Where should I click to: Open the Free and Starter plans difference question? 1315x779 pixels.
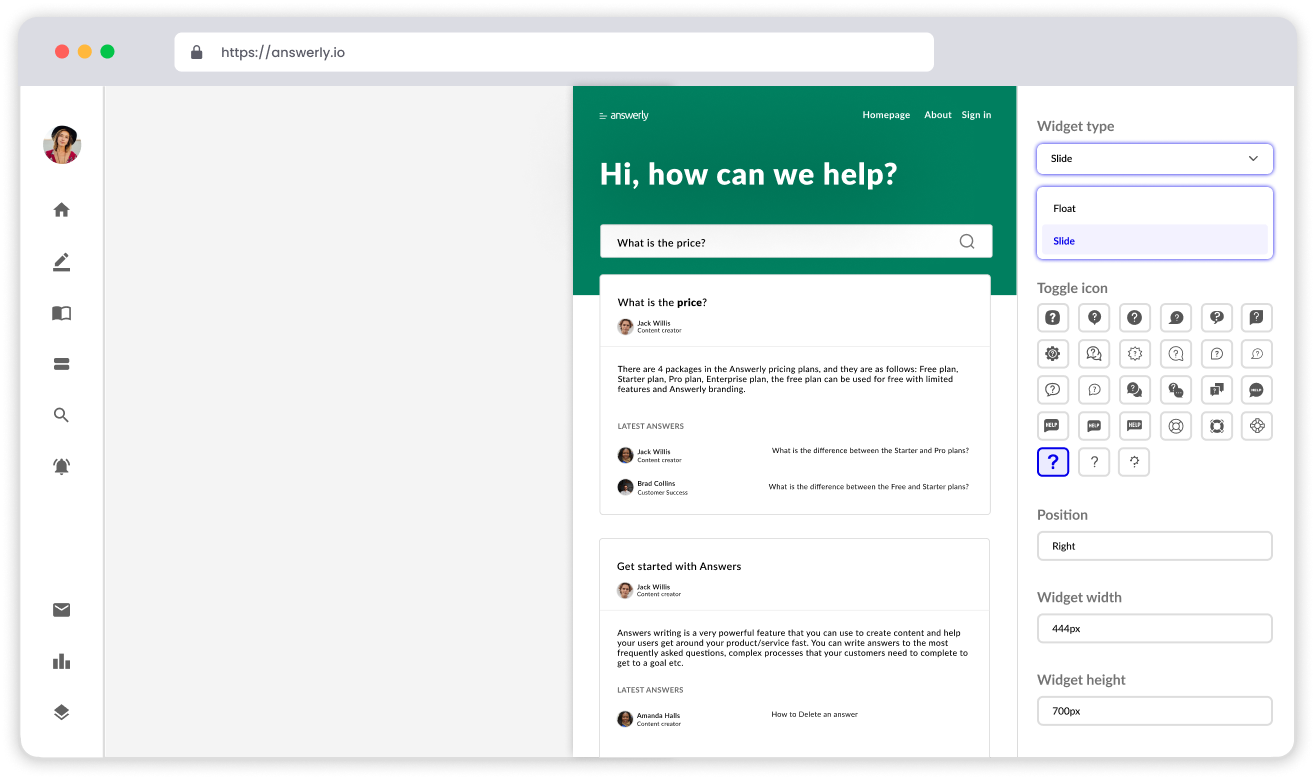868,487
